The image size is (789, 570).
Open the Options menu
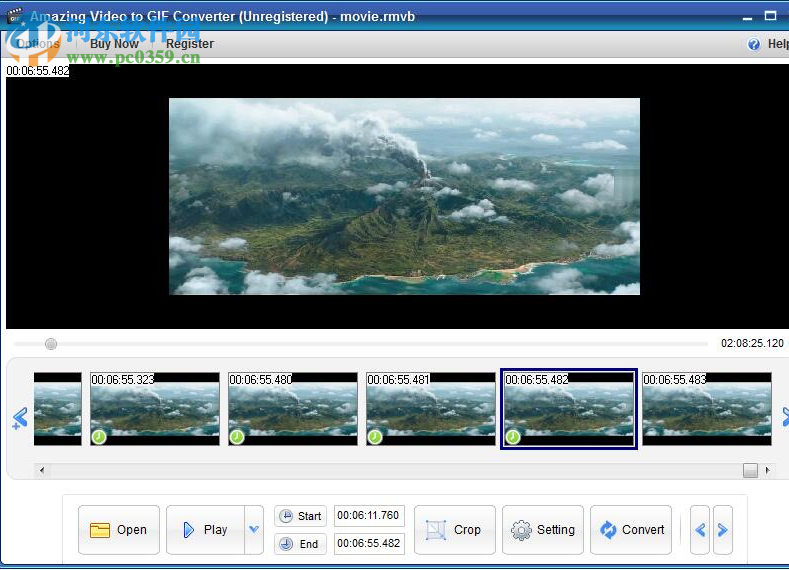tap(38, 44)
